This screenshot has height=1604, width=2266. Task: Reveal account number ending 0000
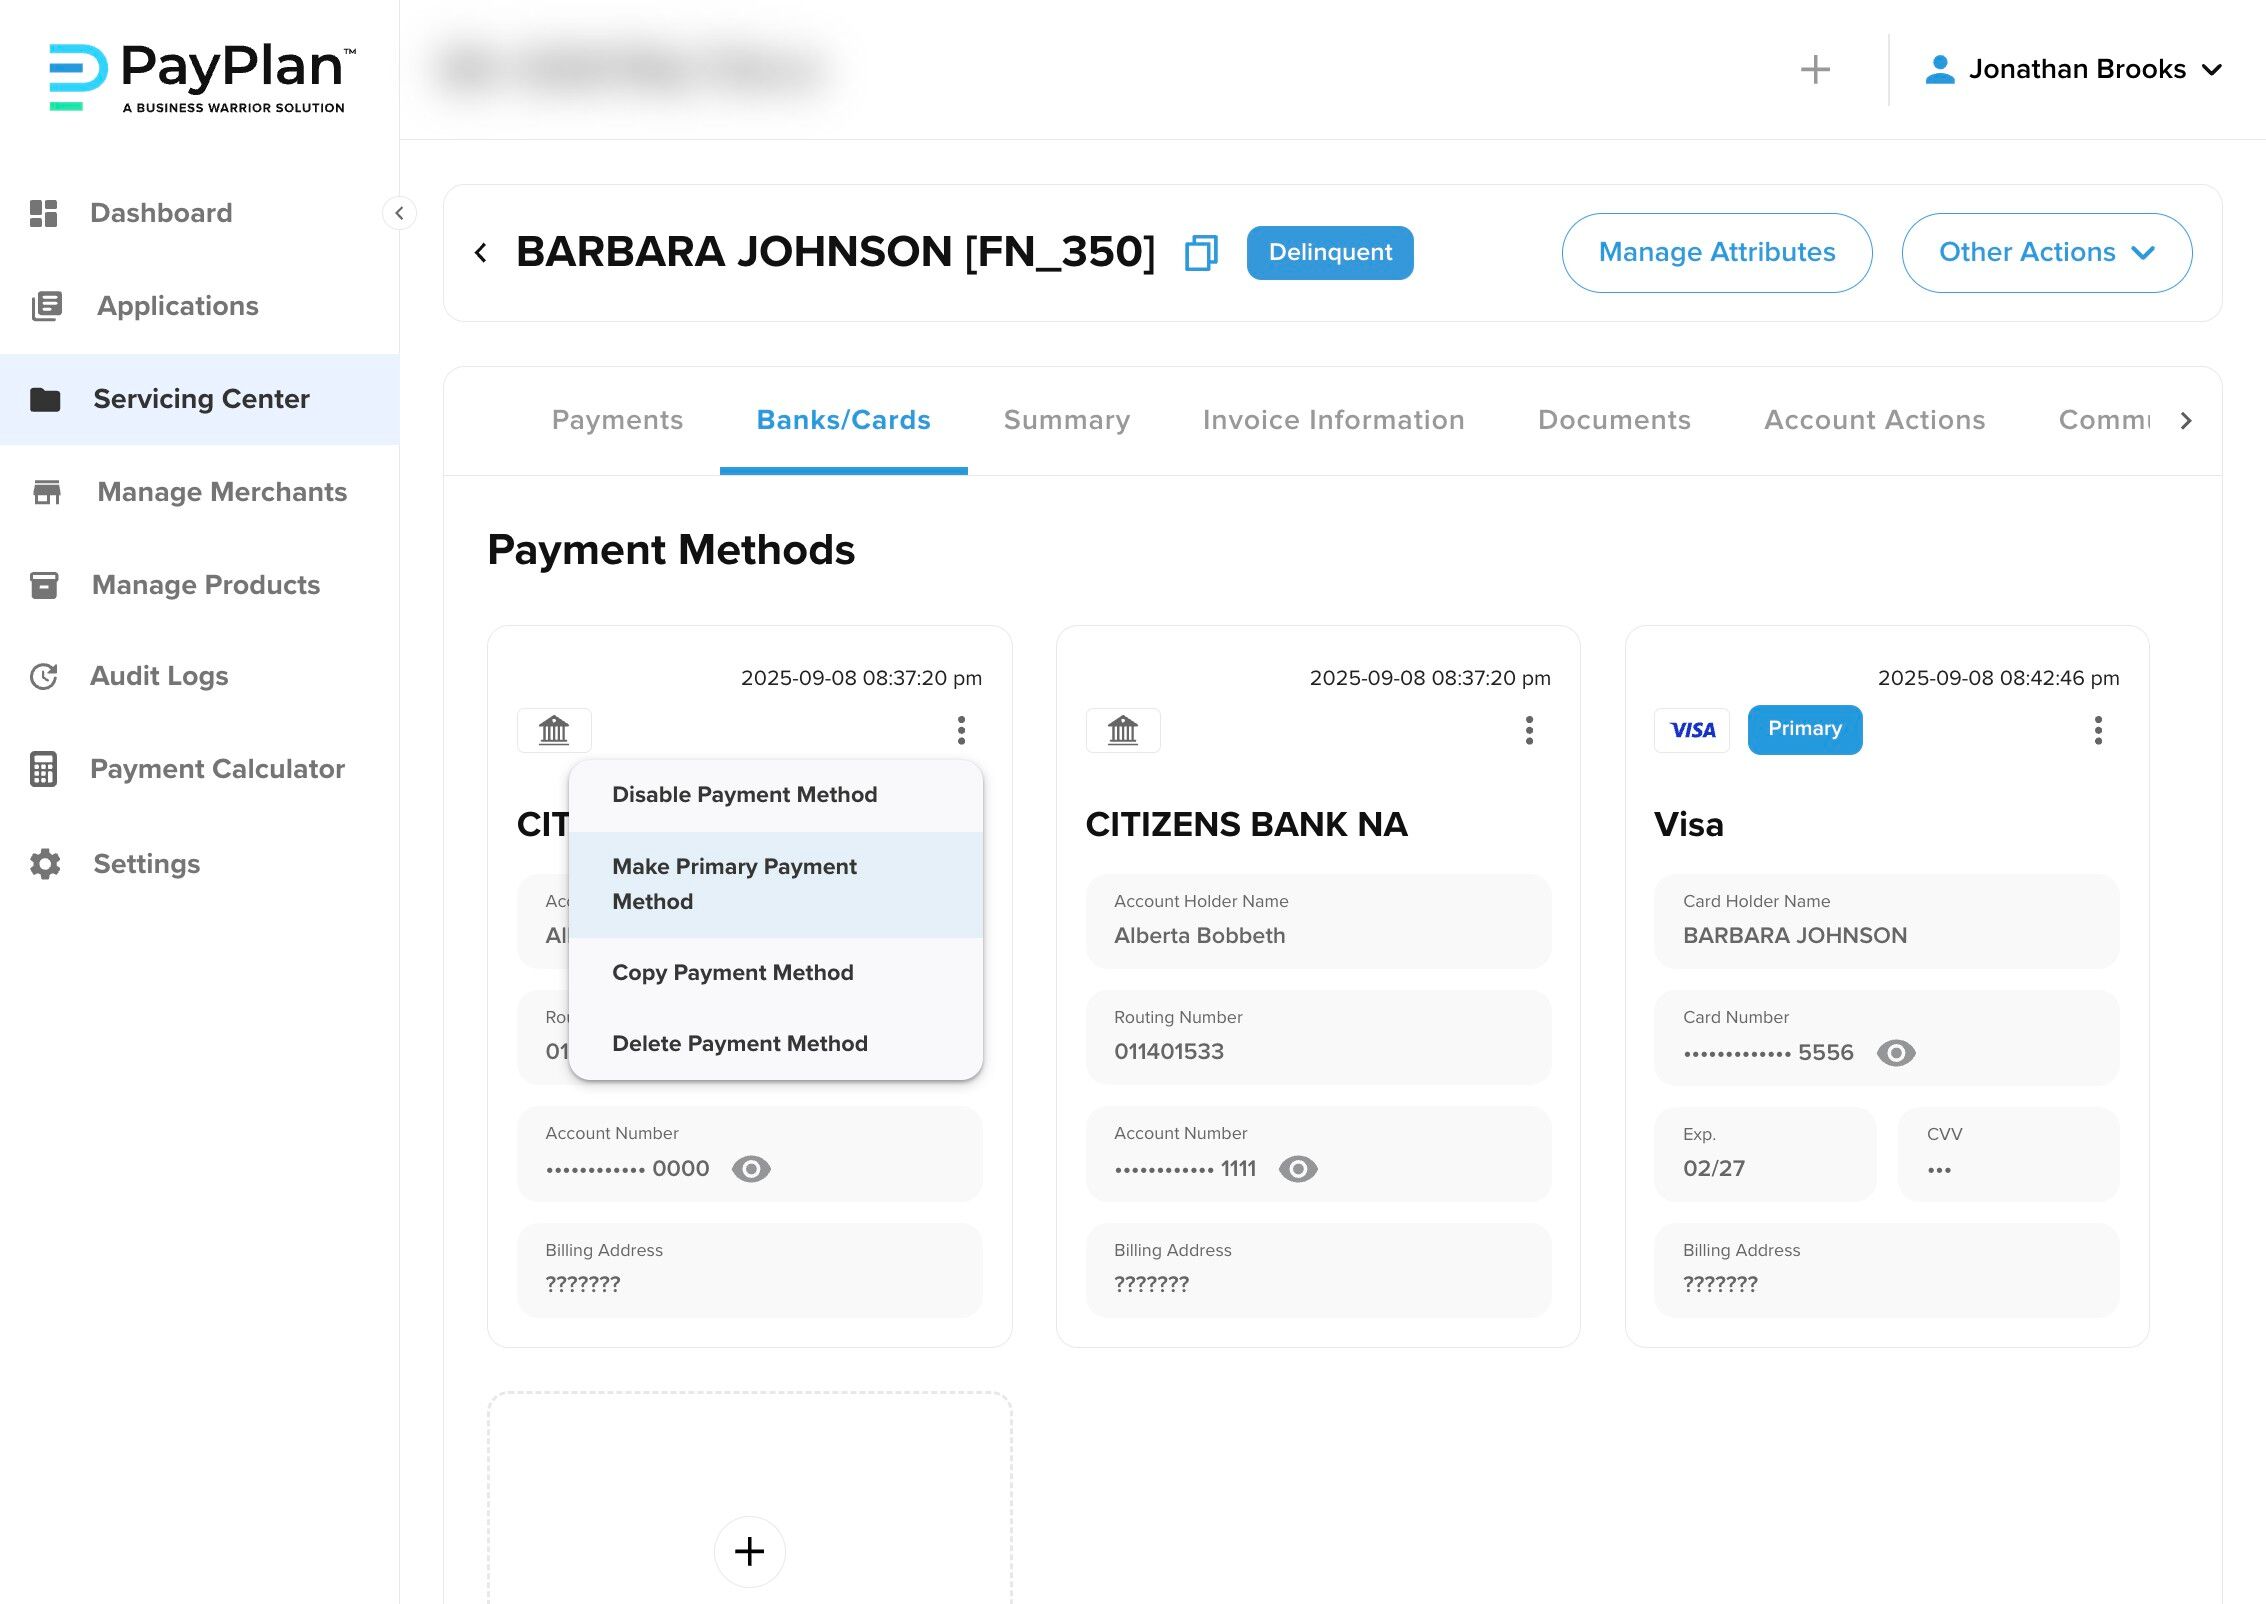[x=751, y=1169]
